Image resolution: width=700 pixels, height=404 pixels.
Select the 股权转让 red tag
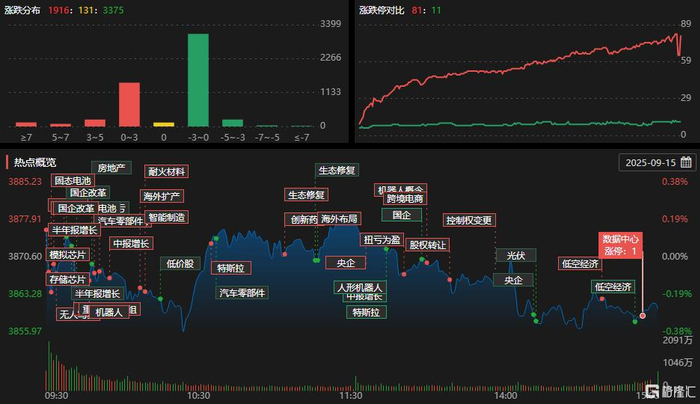point(428,245)
